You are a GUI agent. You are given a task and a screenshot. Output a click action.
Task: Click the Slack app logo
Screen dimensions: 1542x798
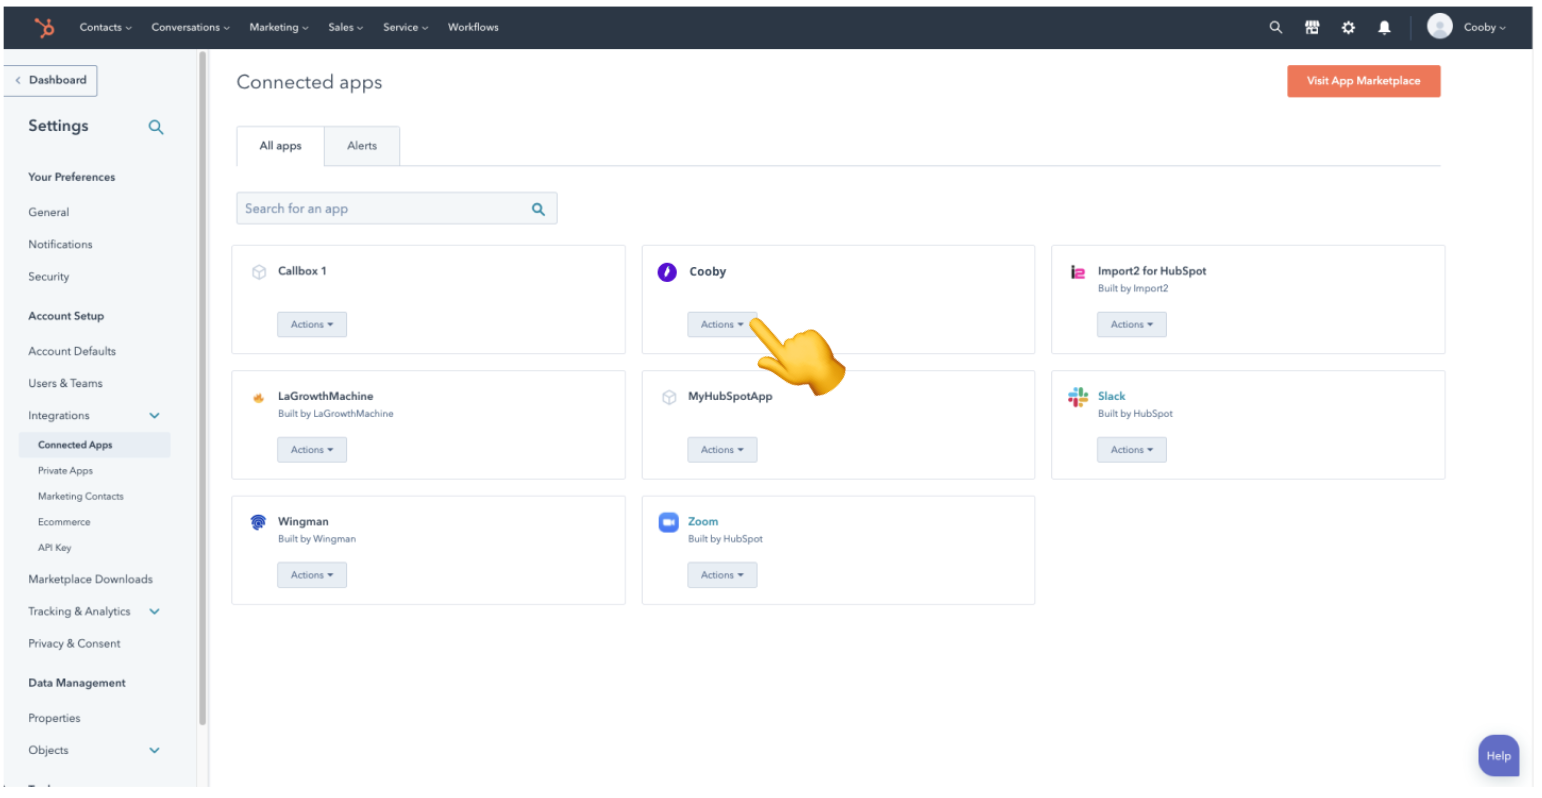(1078, 397)
